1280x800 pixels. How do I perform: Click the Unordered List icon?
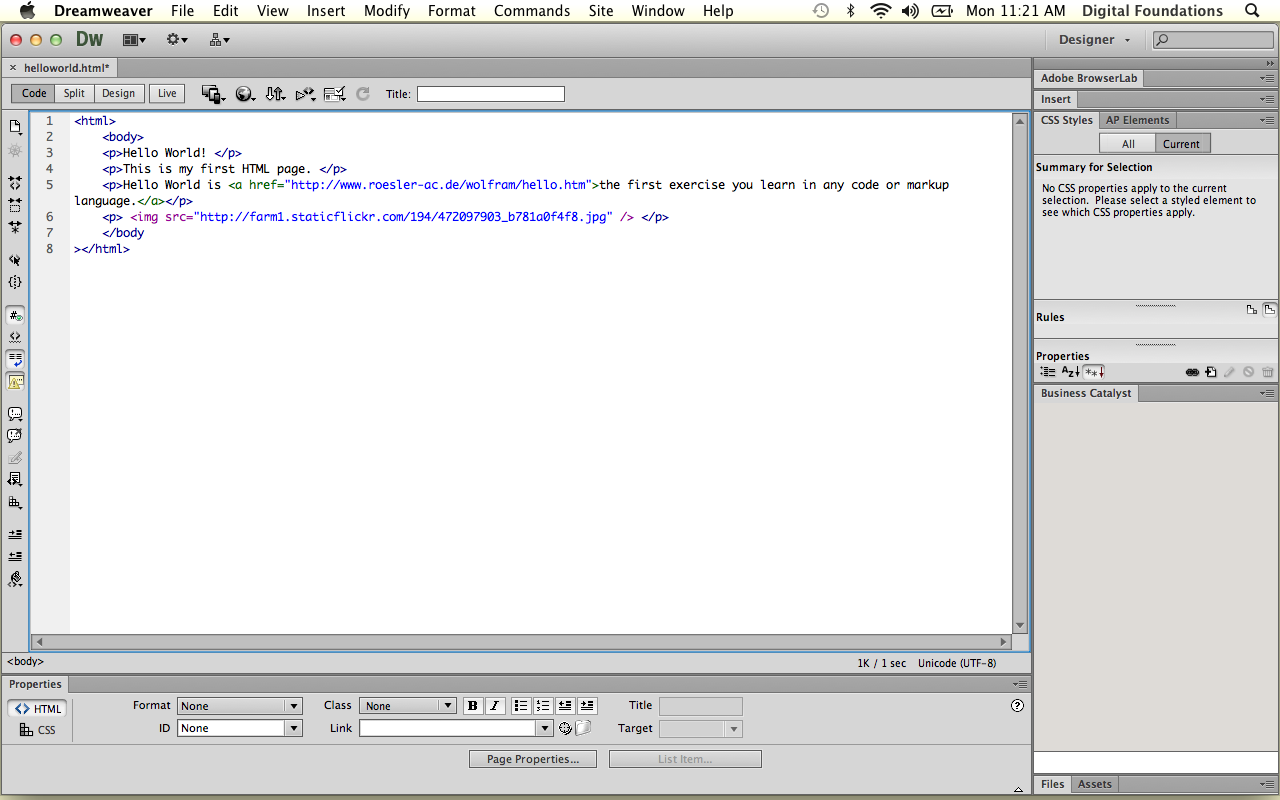pos(521,706)
